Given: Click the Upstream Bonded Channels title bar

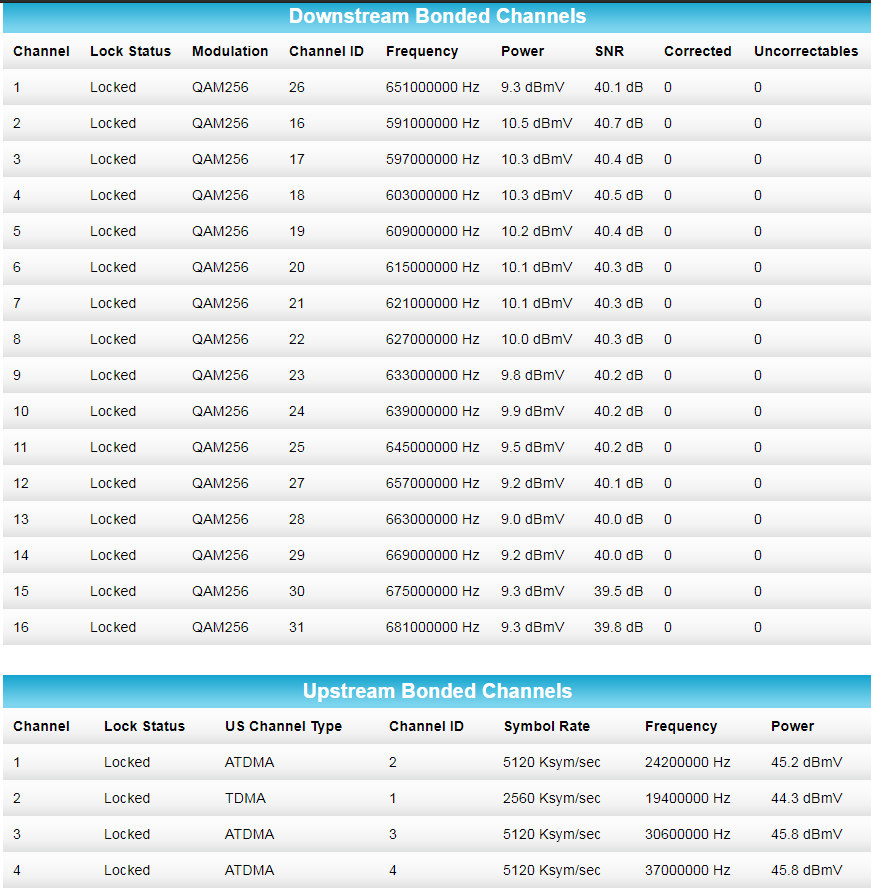Looking at the screenshot, I should 437,691.
